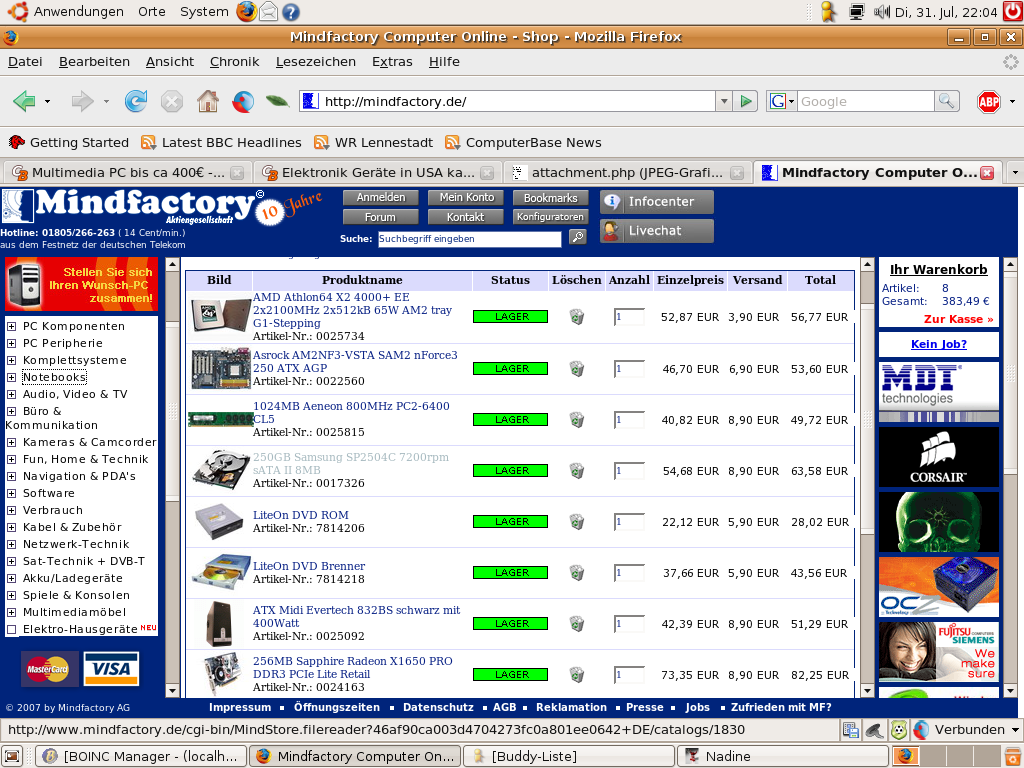Tick the Elektro-Hausgeräte box
The image size is (1024, 768).
click(x=11, y=630)
